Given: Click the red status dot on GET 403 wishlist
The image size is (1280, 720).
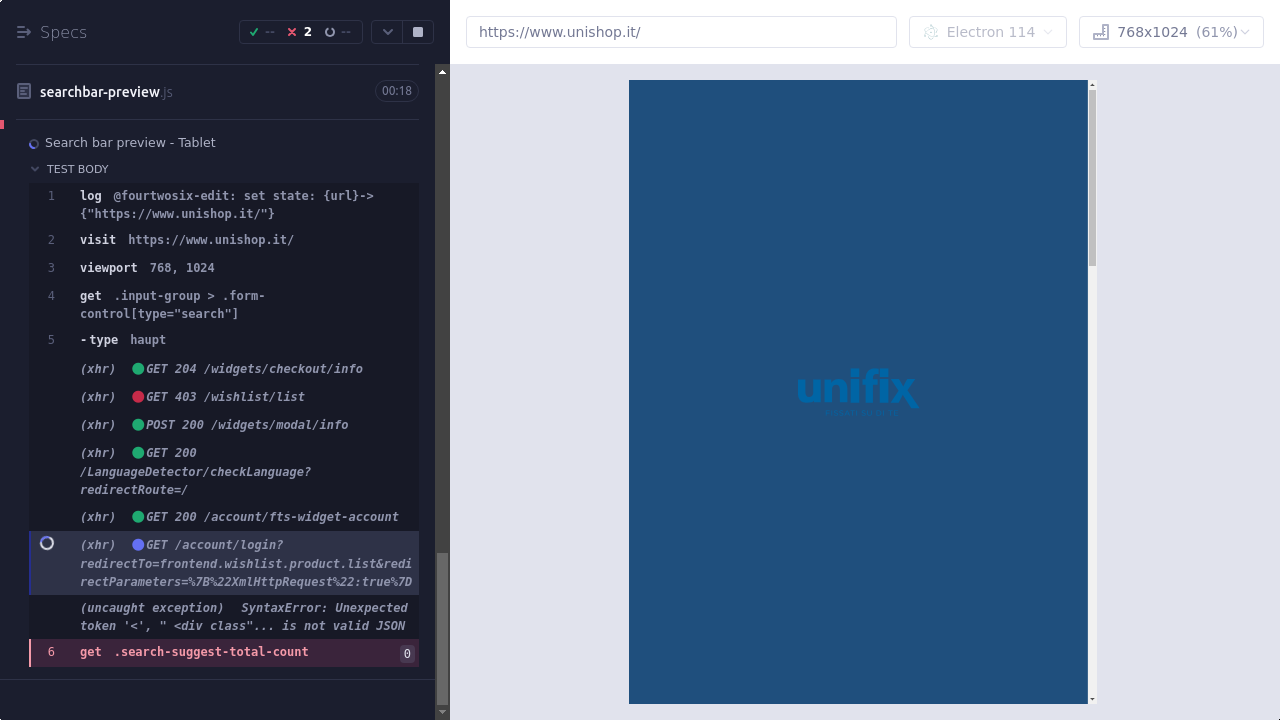Looking at the screenshot, I should point(138,397).
